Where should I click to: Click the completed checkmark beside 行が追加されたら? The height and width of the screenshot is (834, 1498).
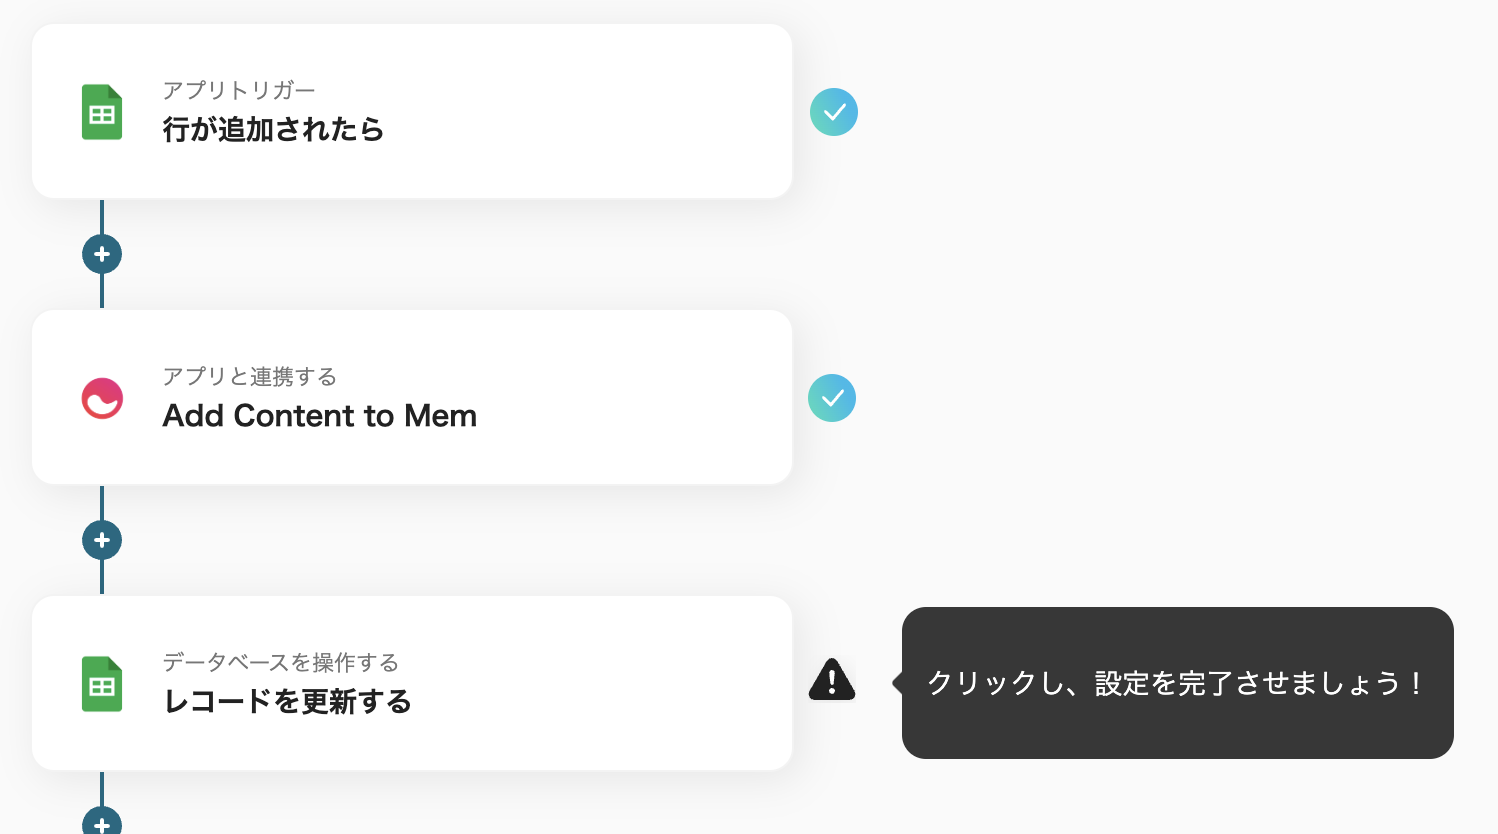click(x=834, y=112)
